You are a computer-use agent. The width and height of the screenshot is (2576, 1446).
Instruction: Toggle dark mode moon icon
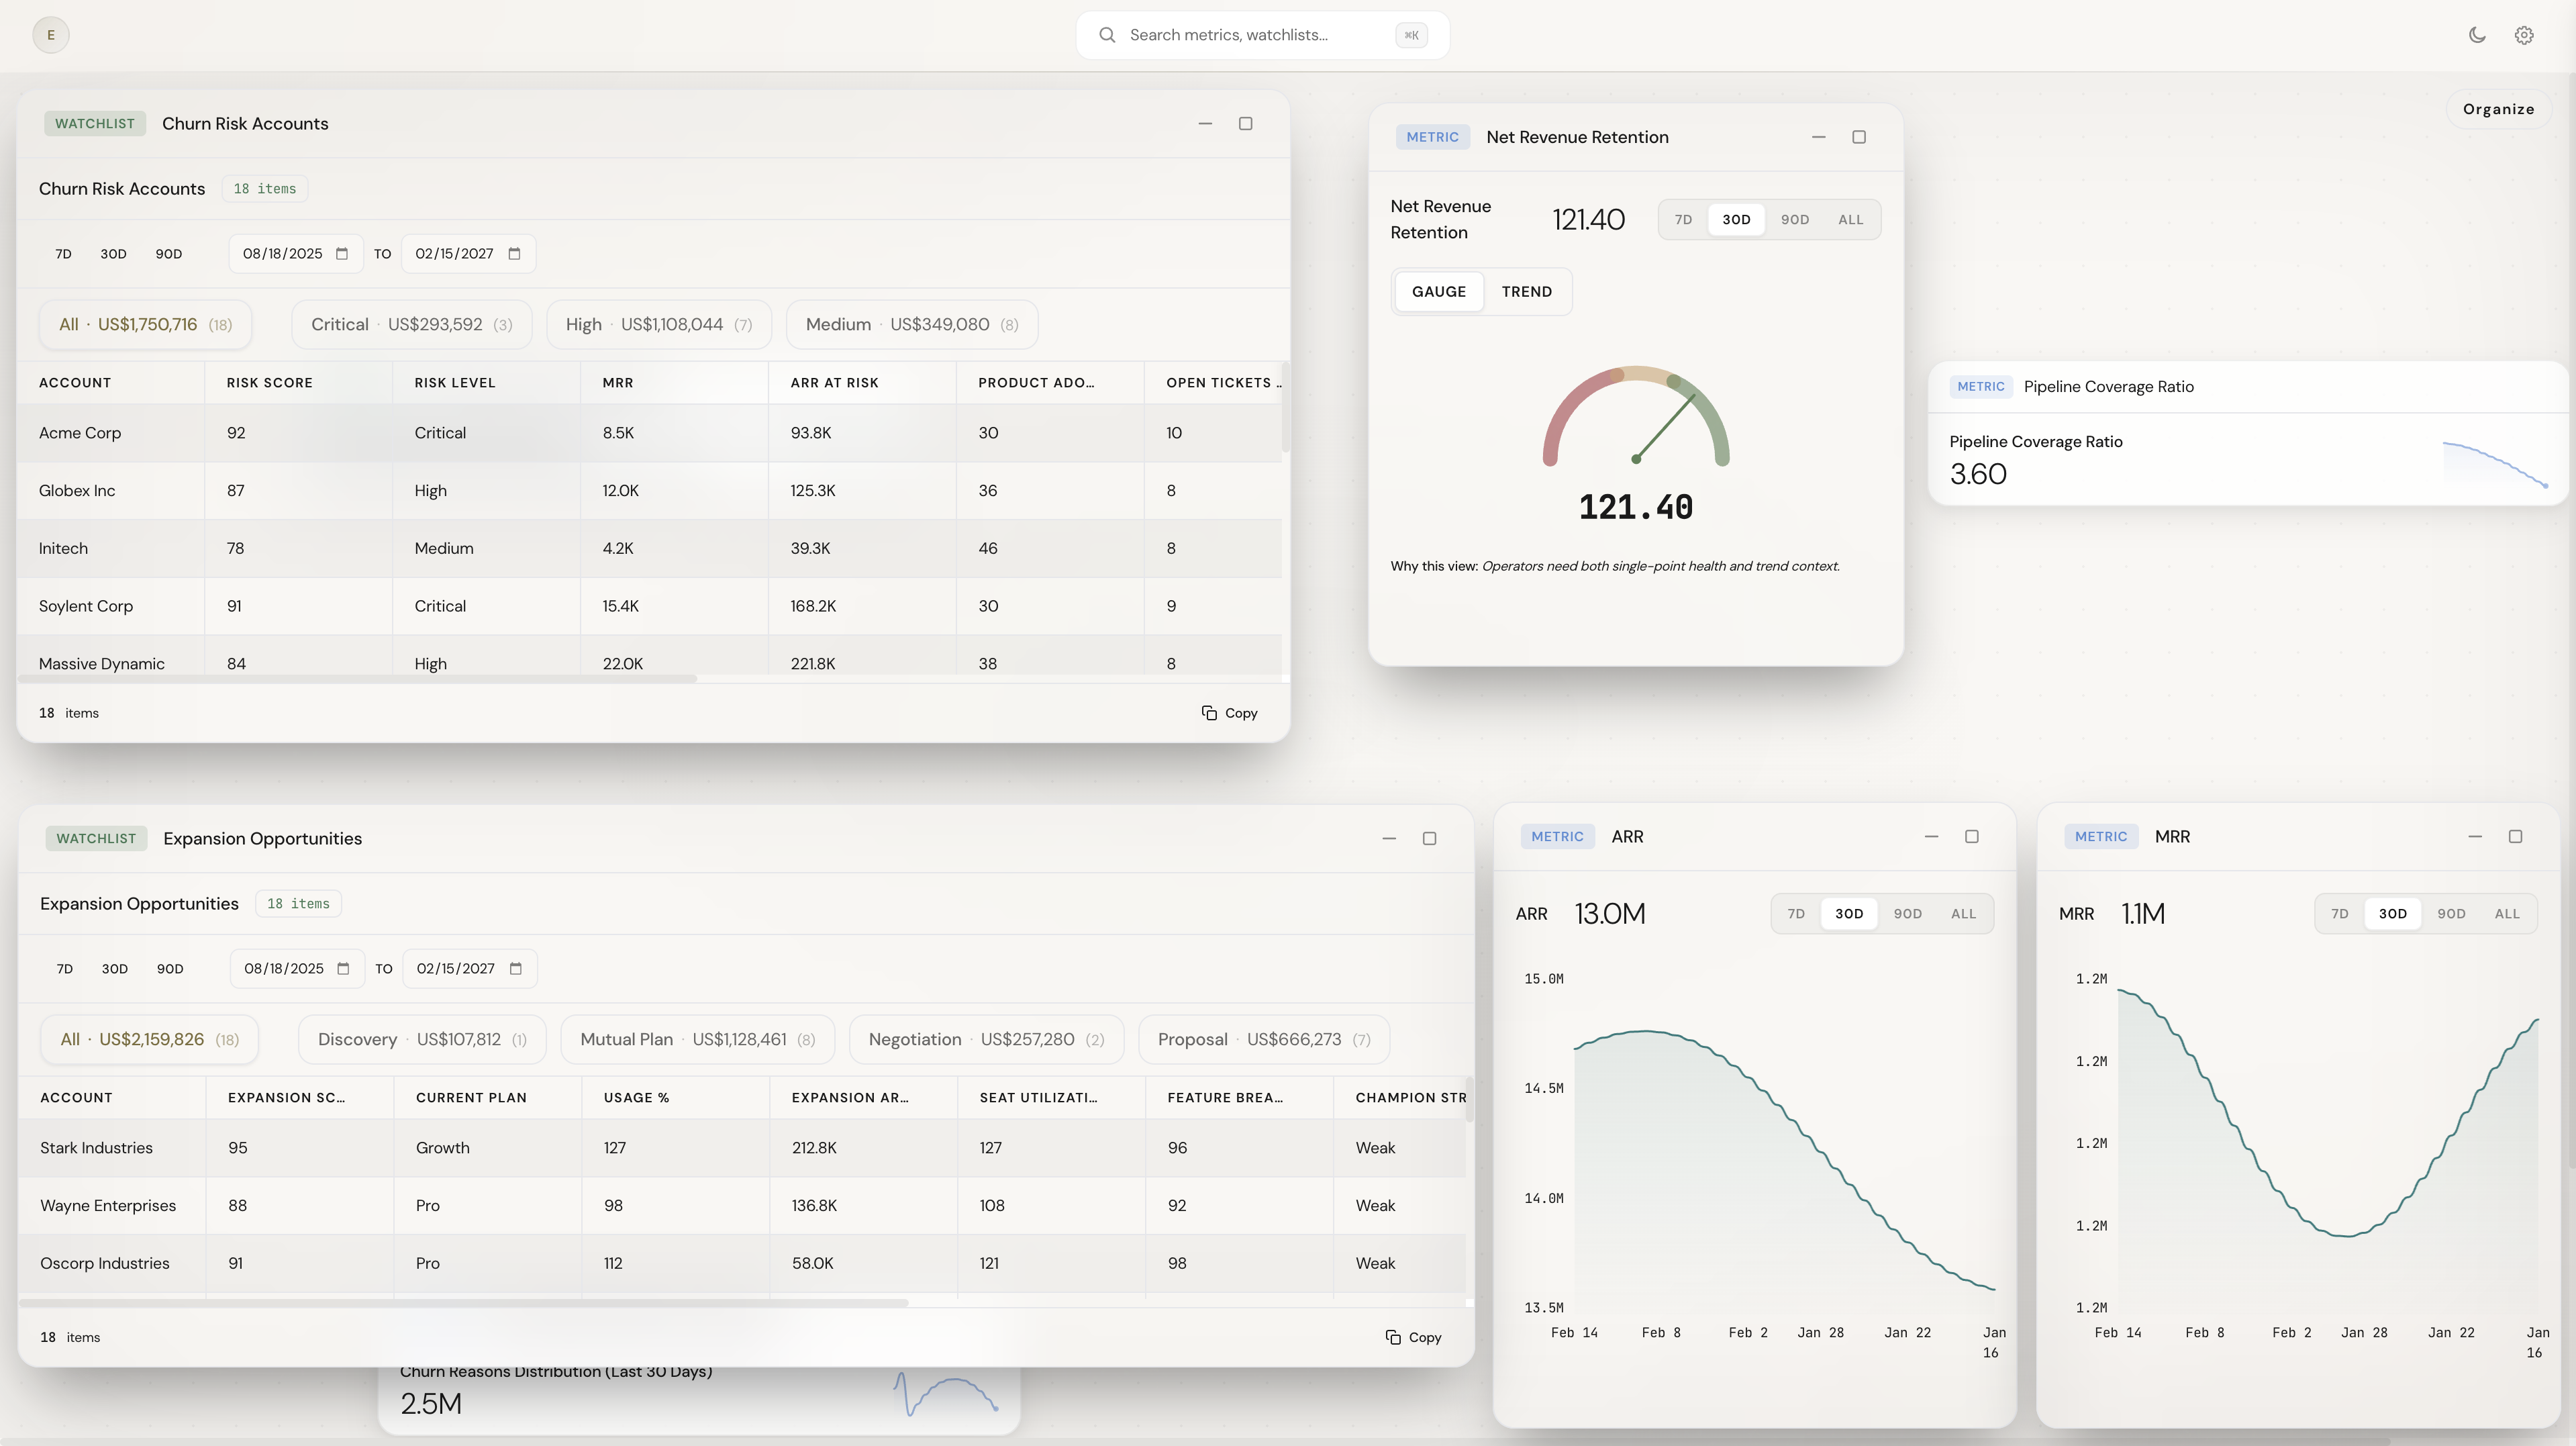point(2477,35)
